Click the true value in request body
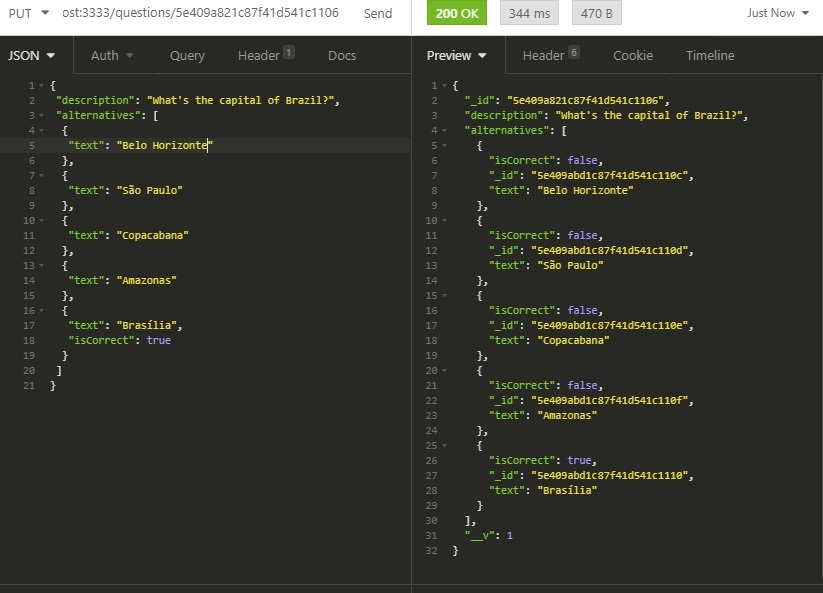 159,341
